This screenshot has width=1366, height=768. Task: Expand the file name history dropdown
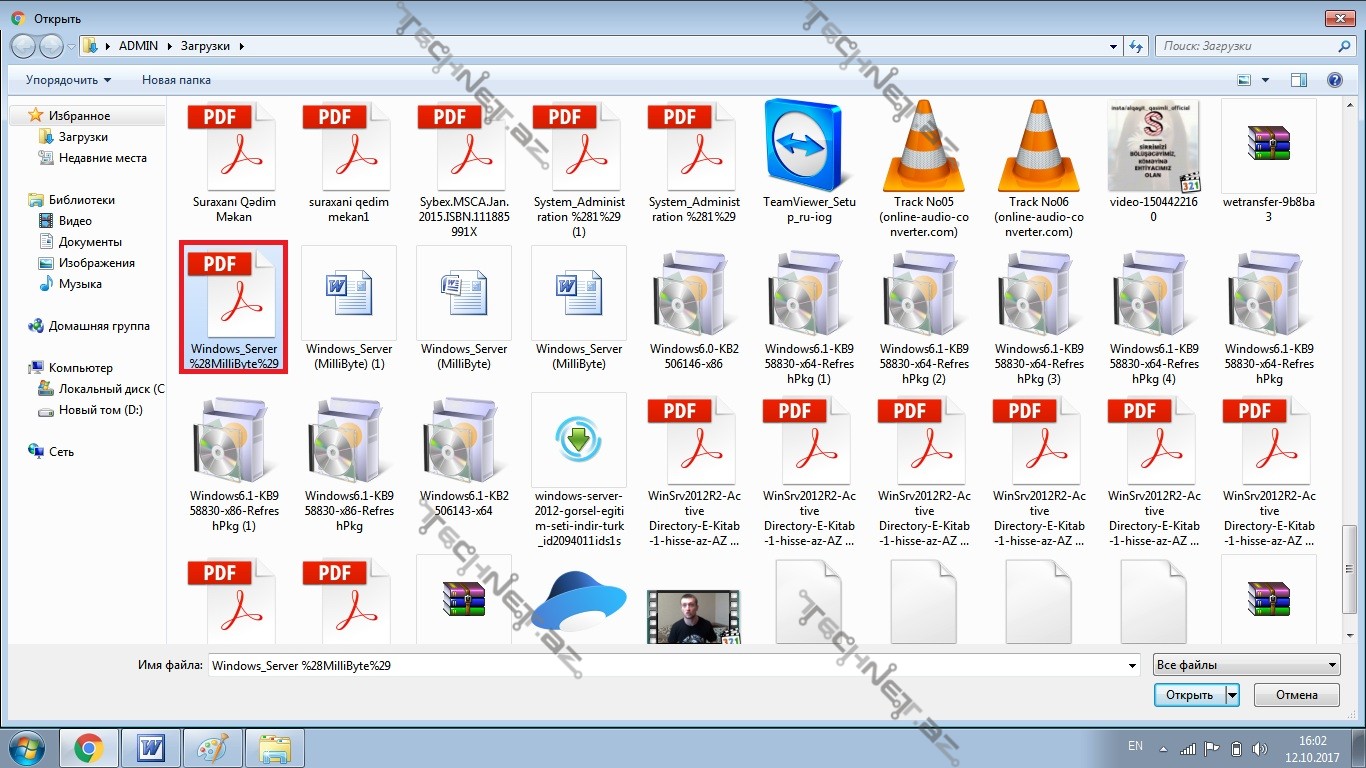[1132, 665]
